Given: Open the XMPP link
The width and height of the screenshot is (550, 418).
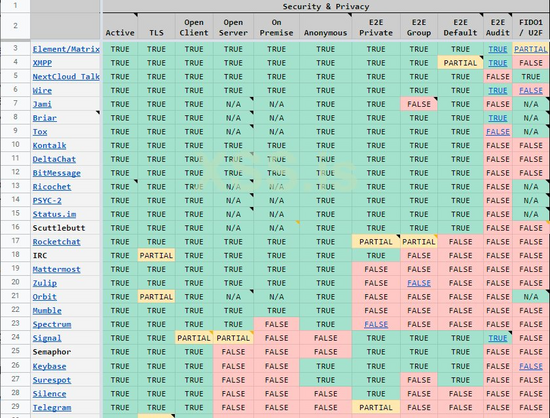Looking at the screenshot, I should point(42,63).
